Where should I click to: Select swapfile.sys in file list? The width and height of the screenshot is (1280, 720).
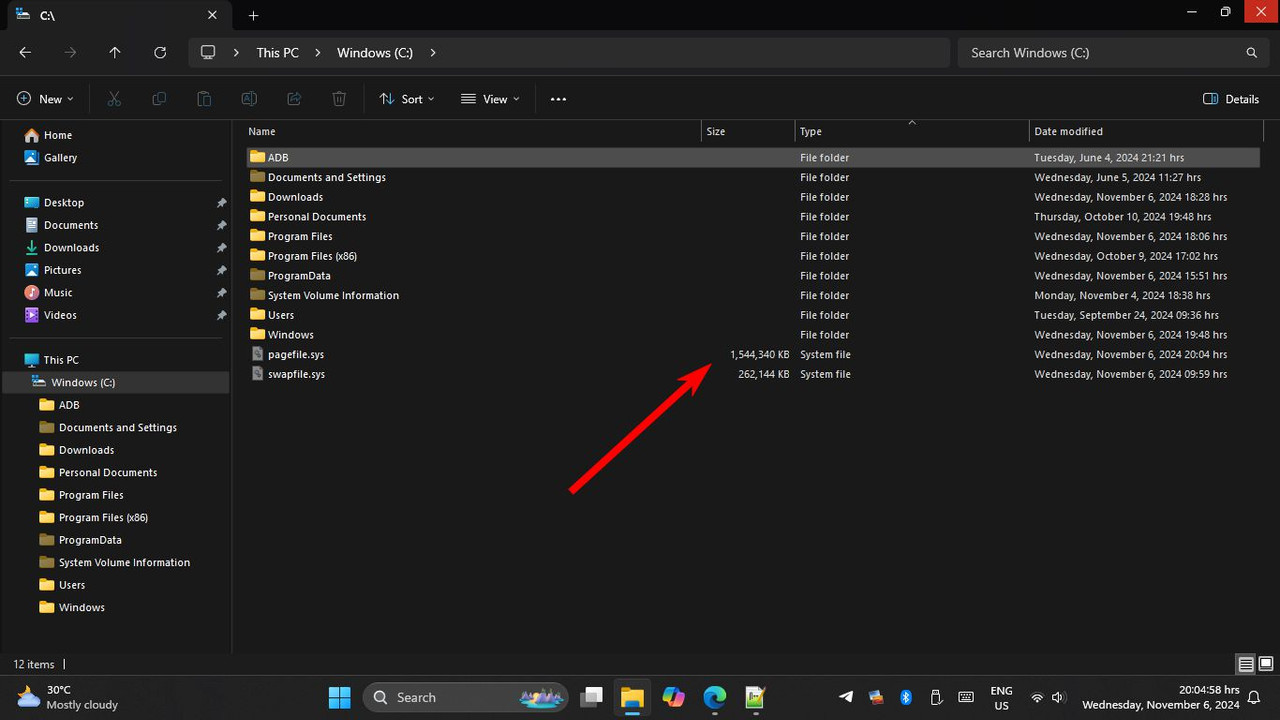pyautogui.click(x=752, y=374)
